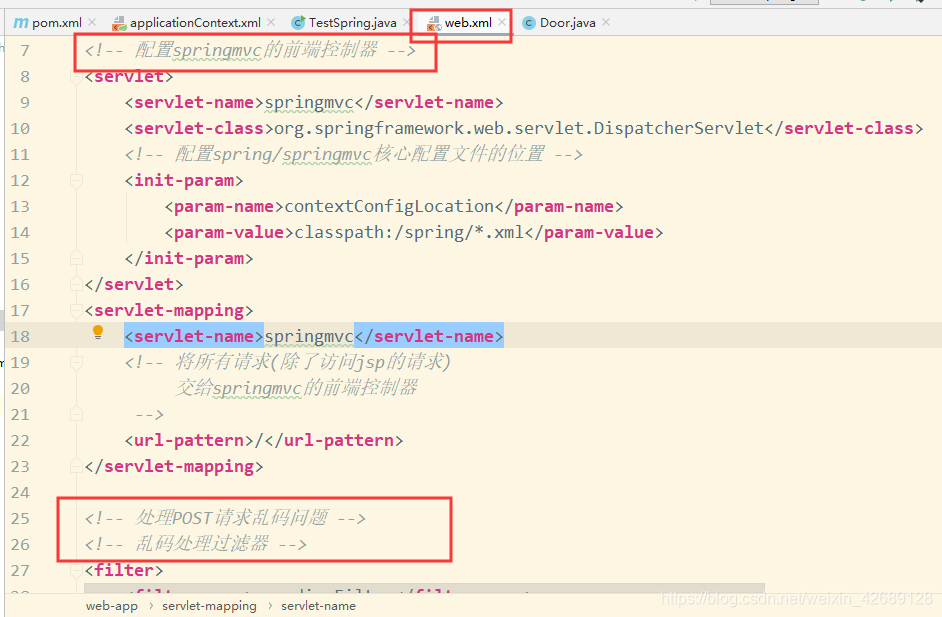
Task: Click the Maven icon on pom.xml tab
Action: pos(20,23)
